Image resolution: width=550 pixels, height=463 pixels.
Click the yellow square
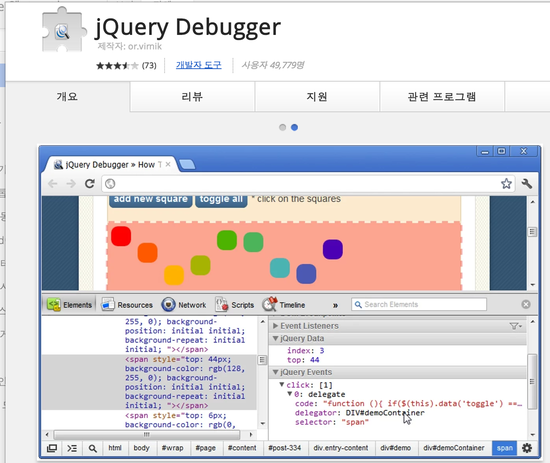click(x=174, y=275)
